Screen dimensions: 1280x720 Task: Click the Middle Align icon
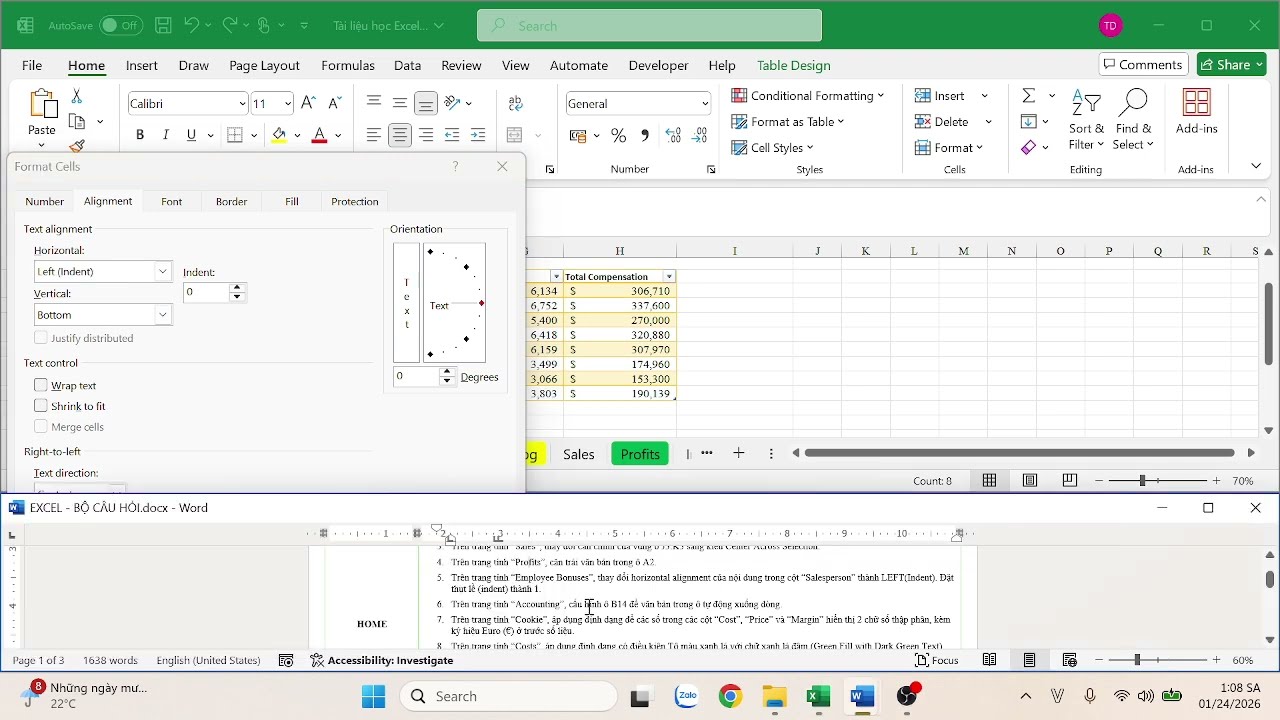click(400, 103)
